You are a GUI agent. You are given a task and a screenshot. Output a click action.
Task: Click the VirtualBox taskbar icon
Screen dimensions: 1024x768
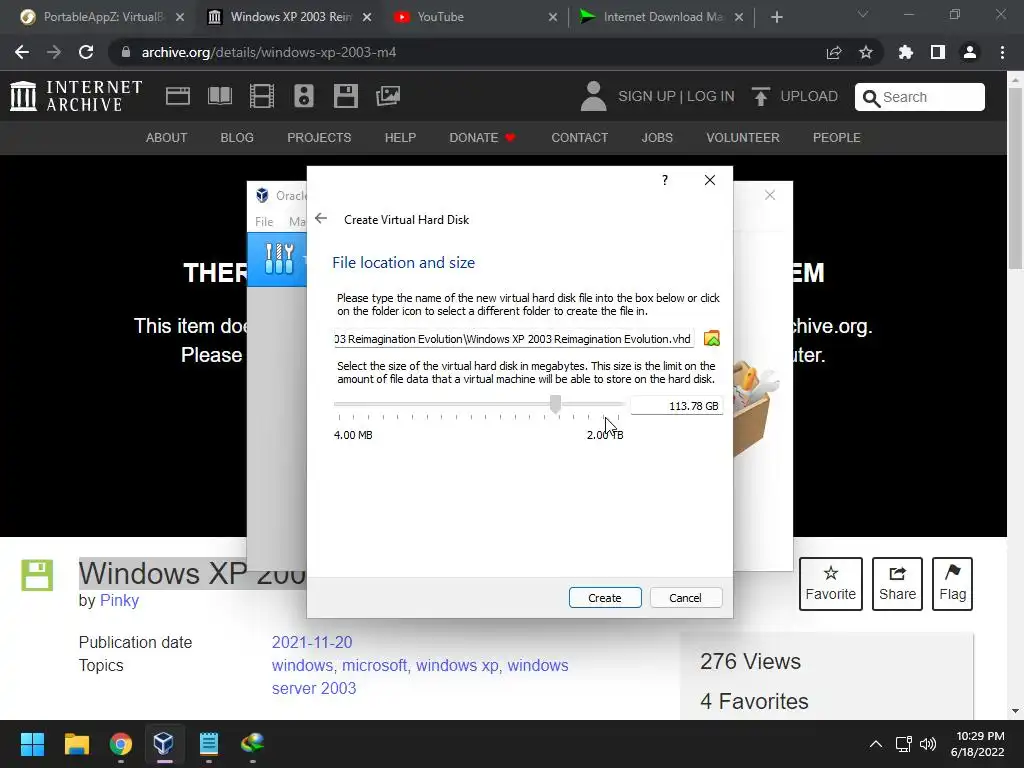coord(163,744)
